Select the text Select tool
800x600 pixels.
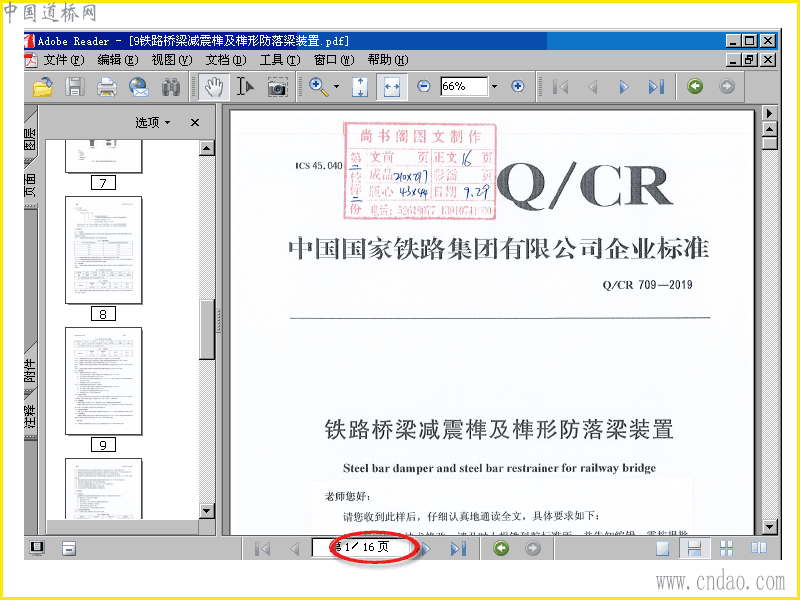coord(245,86)
